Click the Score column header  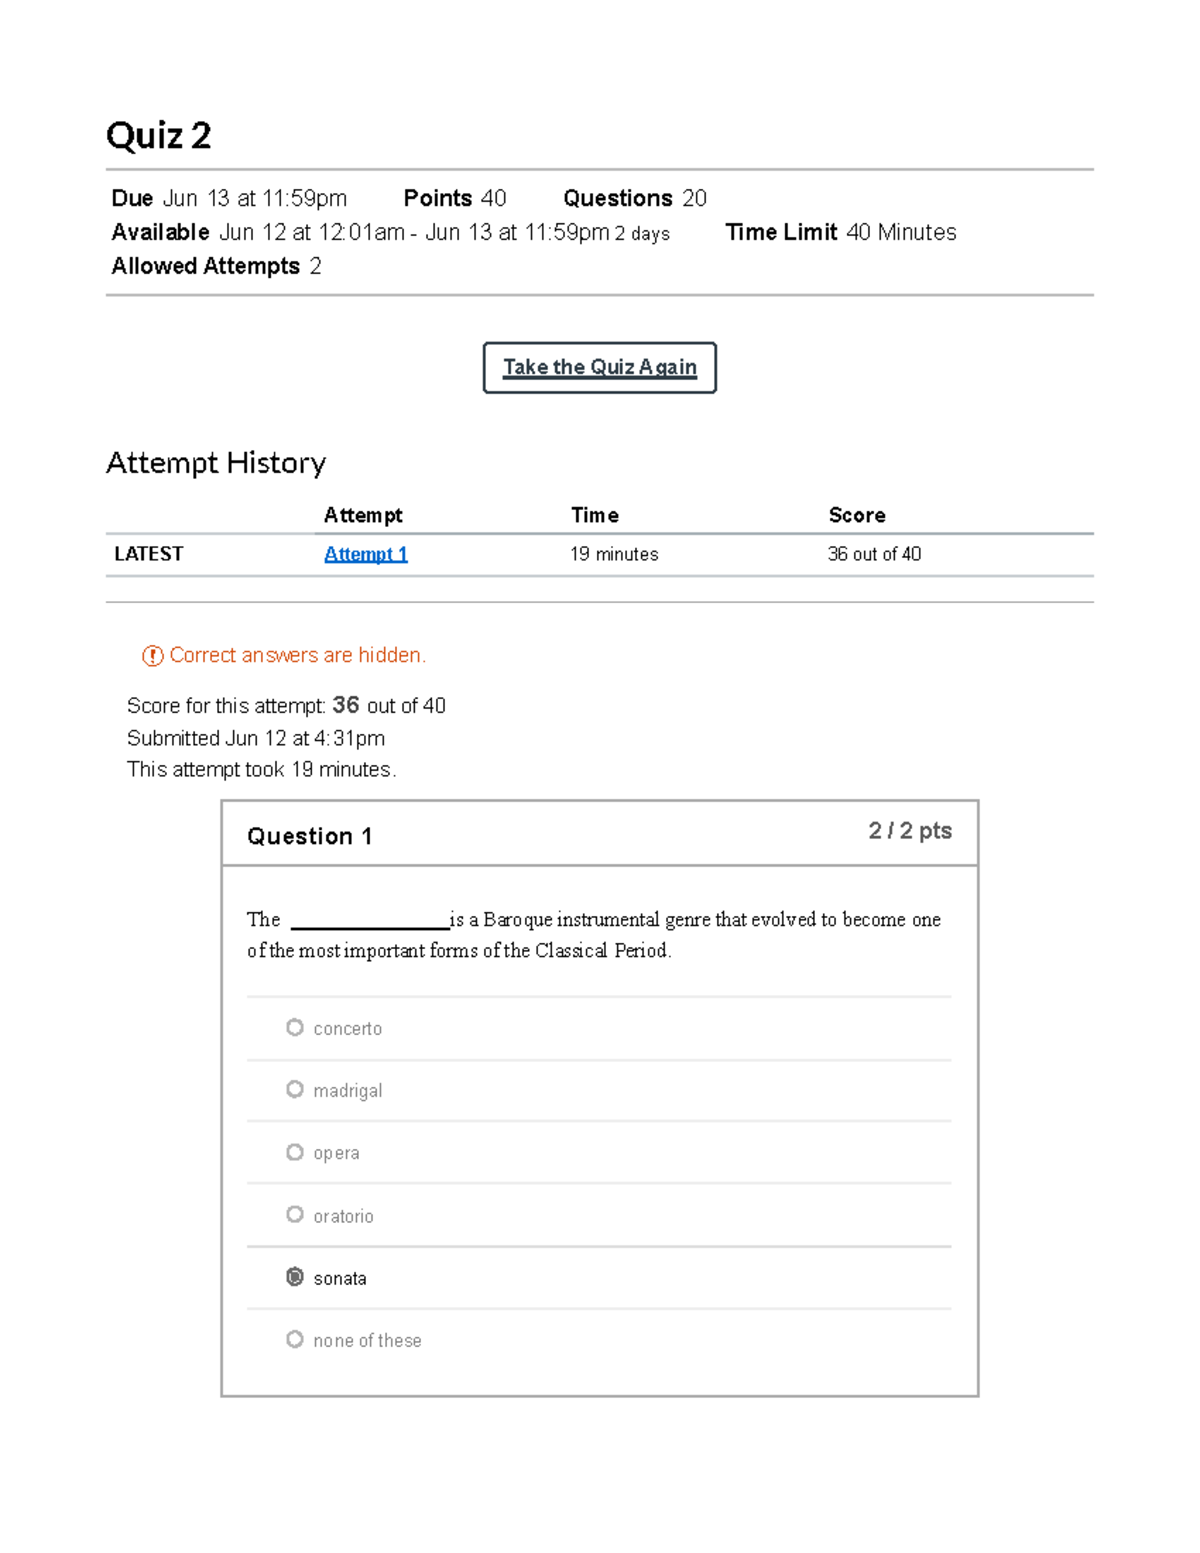coord(857,515)
